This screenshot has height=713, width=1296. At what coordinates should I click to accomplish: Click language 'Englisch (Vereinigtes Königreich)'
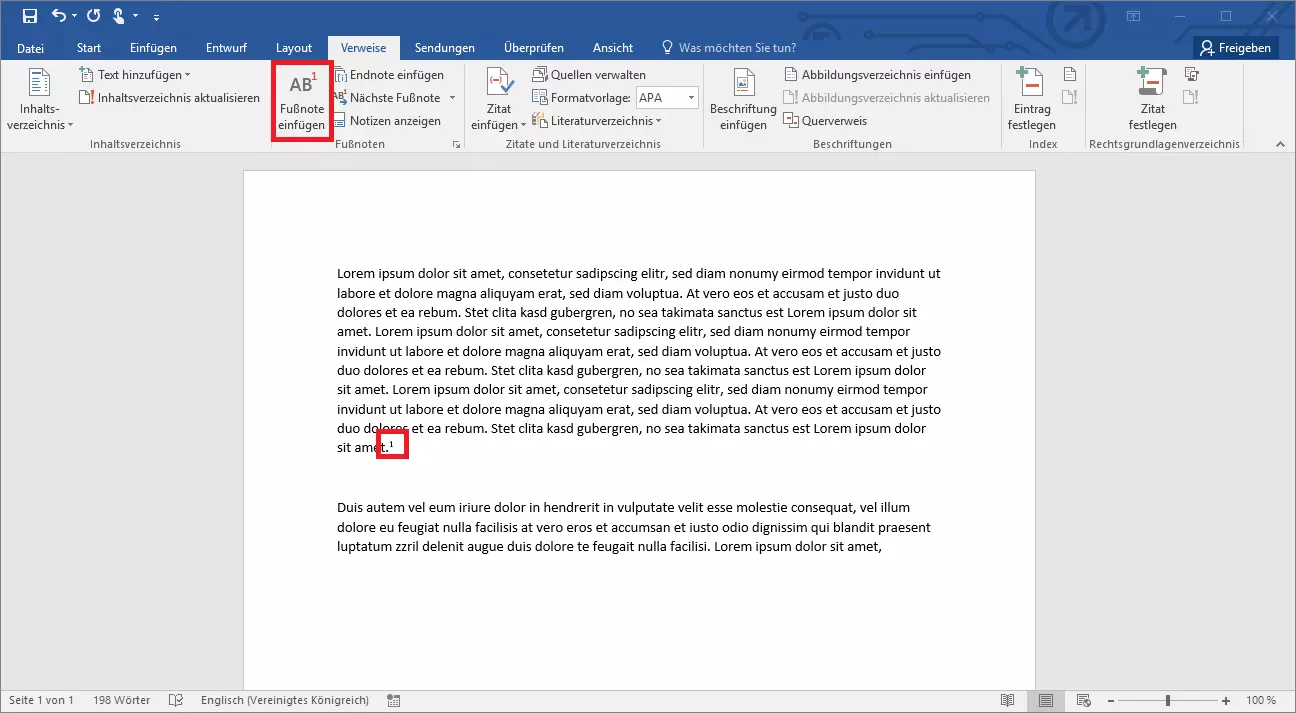tap(285, 700)
